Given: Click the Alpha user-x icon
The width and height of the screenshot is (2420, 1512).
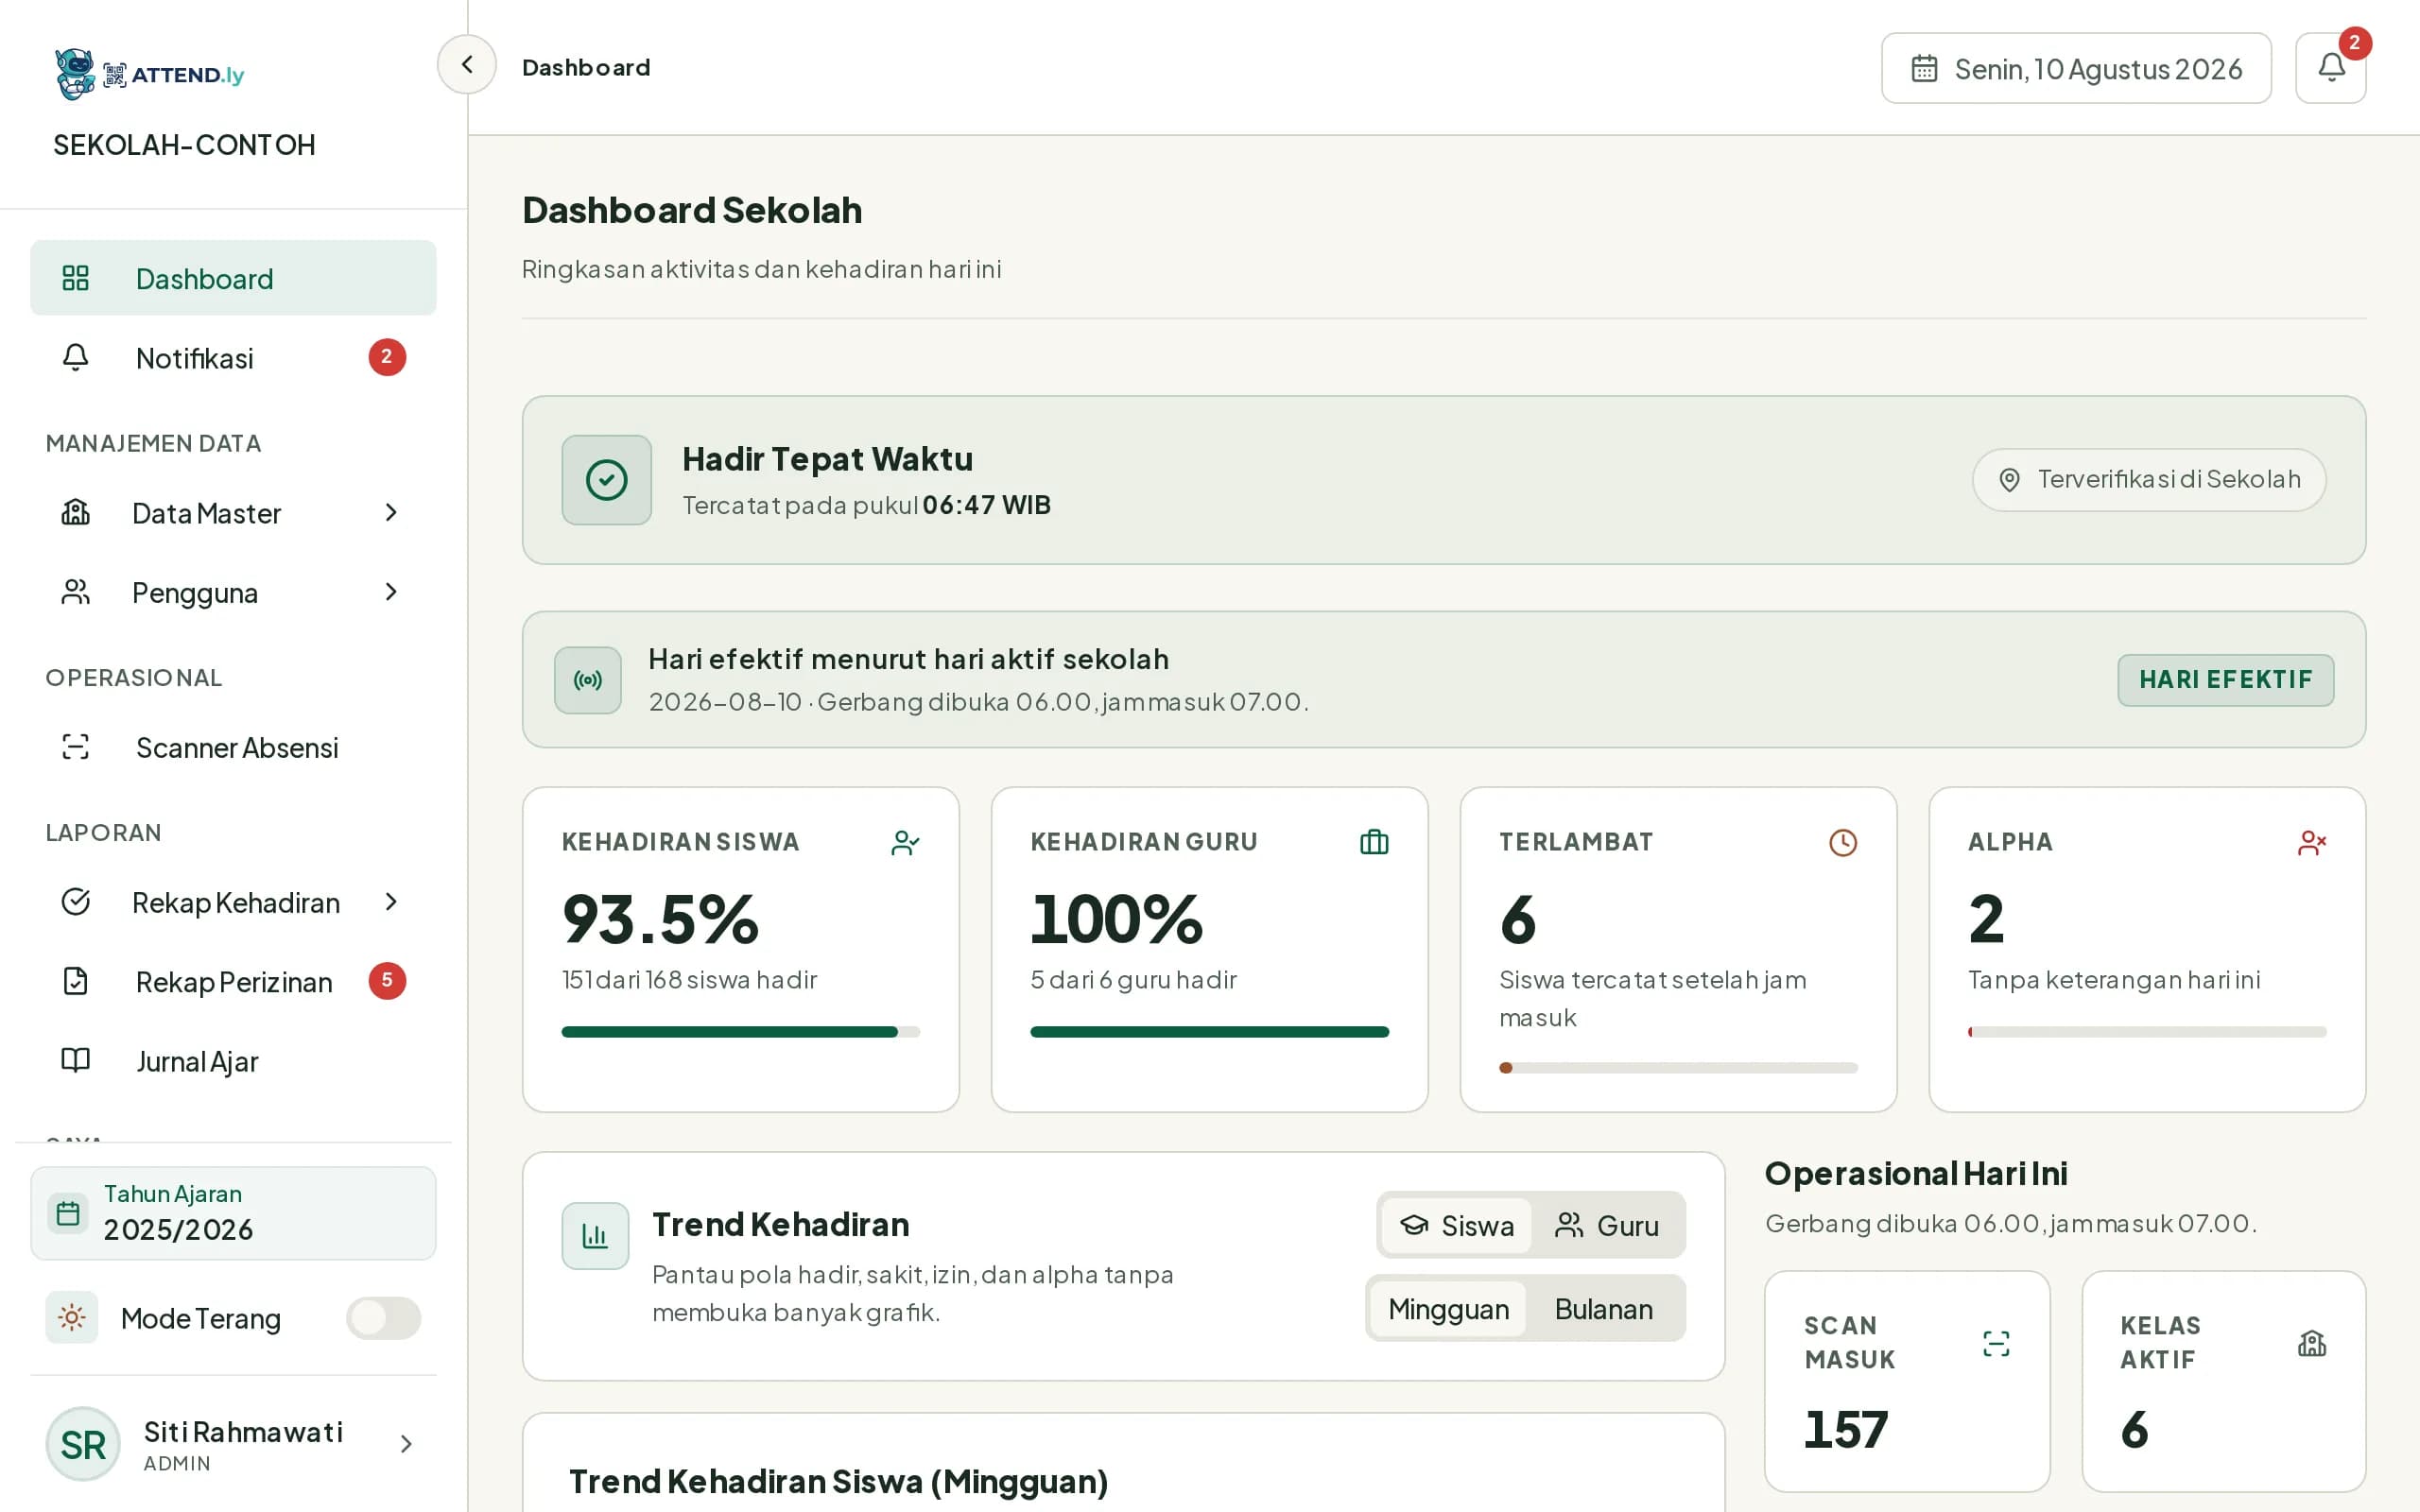Looking at the screenshot, I should (x=2312, y=843).
